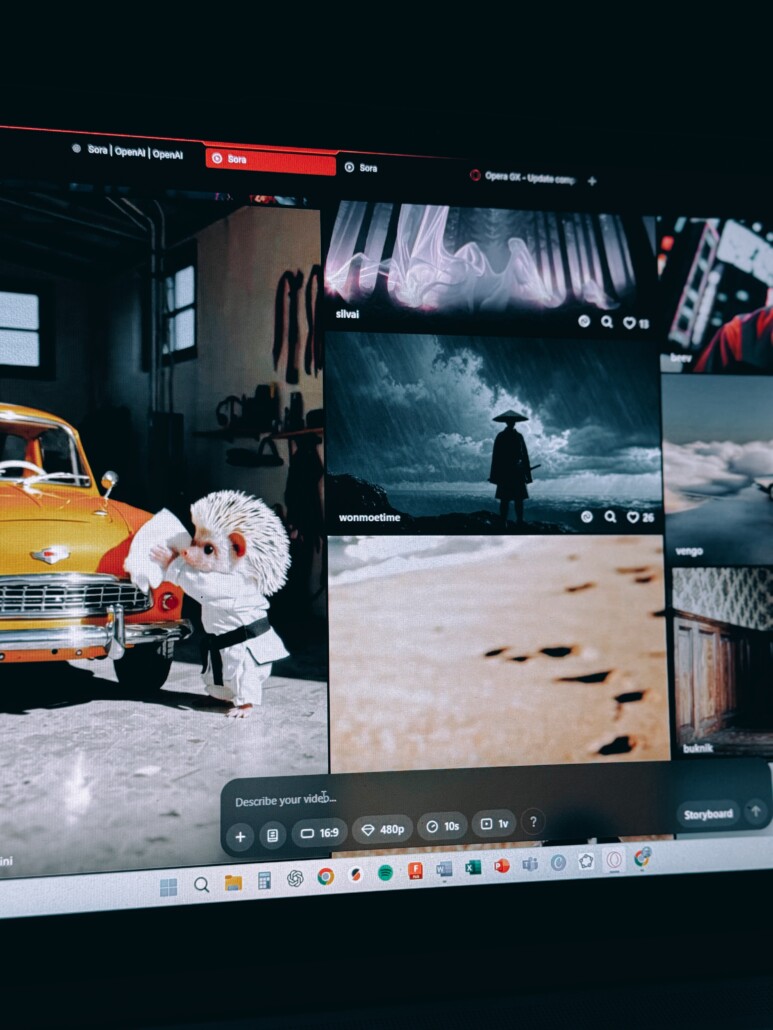Open the help question mark button

(x=533, y=822)
